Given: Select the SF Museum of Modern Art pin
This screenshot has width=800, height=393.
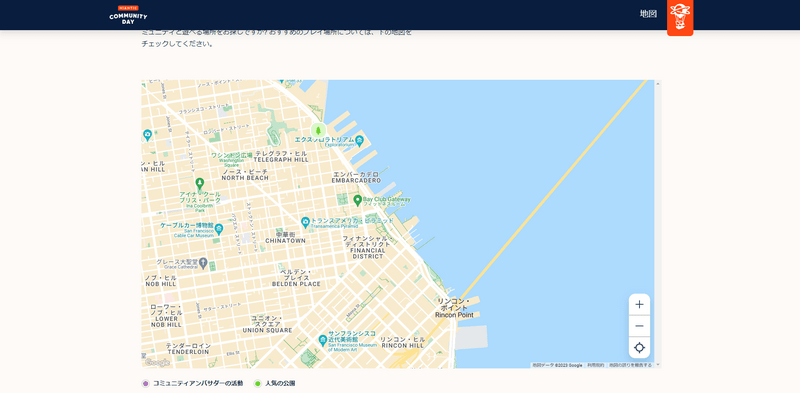Looking at the screenshot, I should tap(322, 340).
